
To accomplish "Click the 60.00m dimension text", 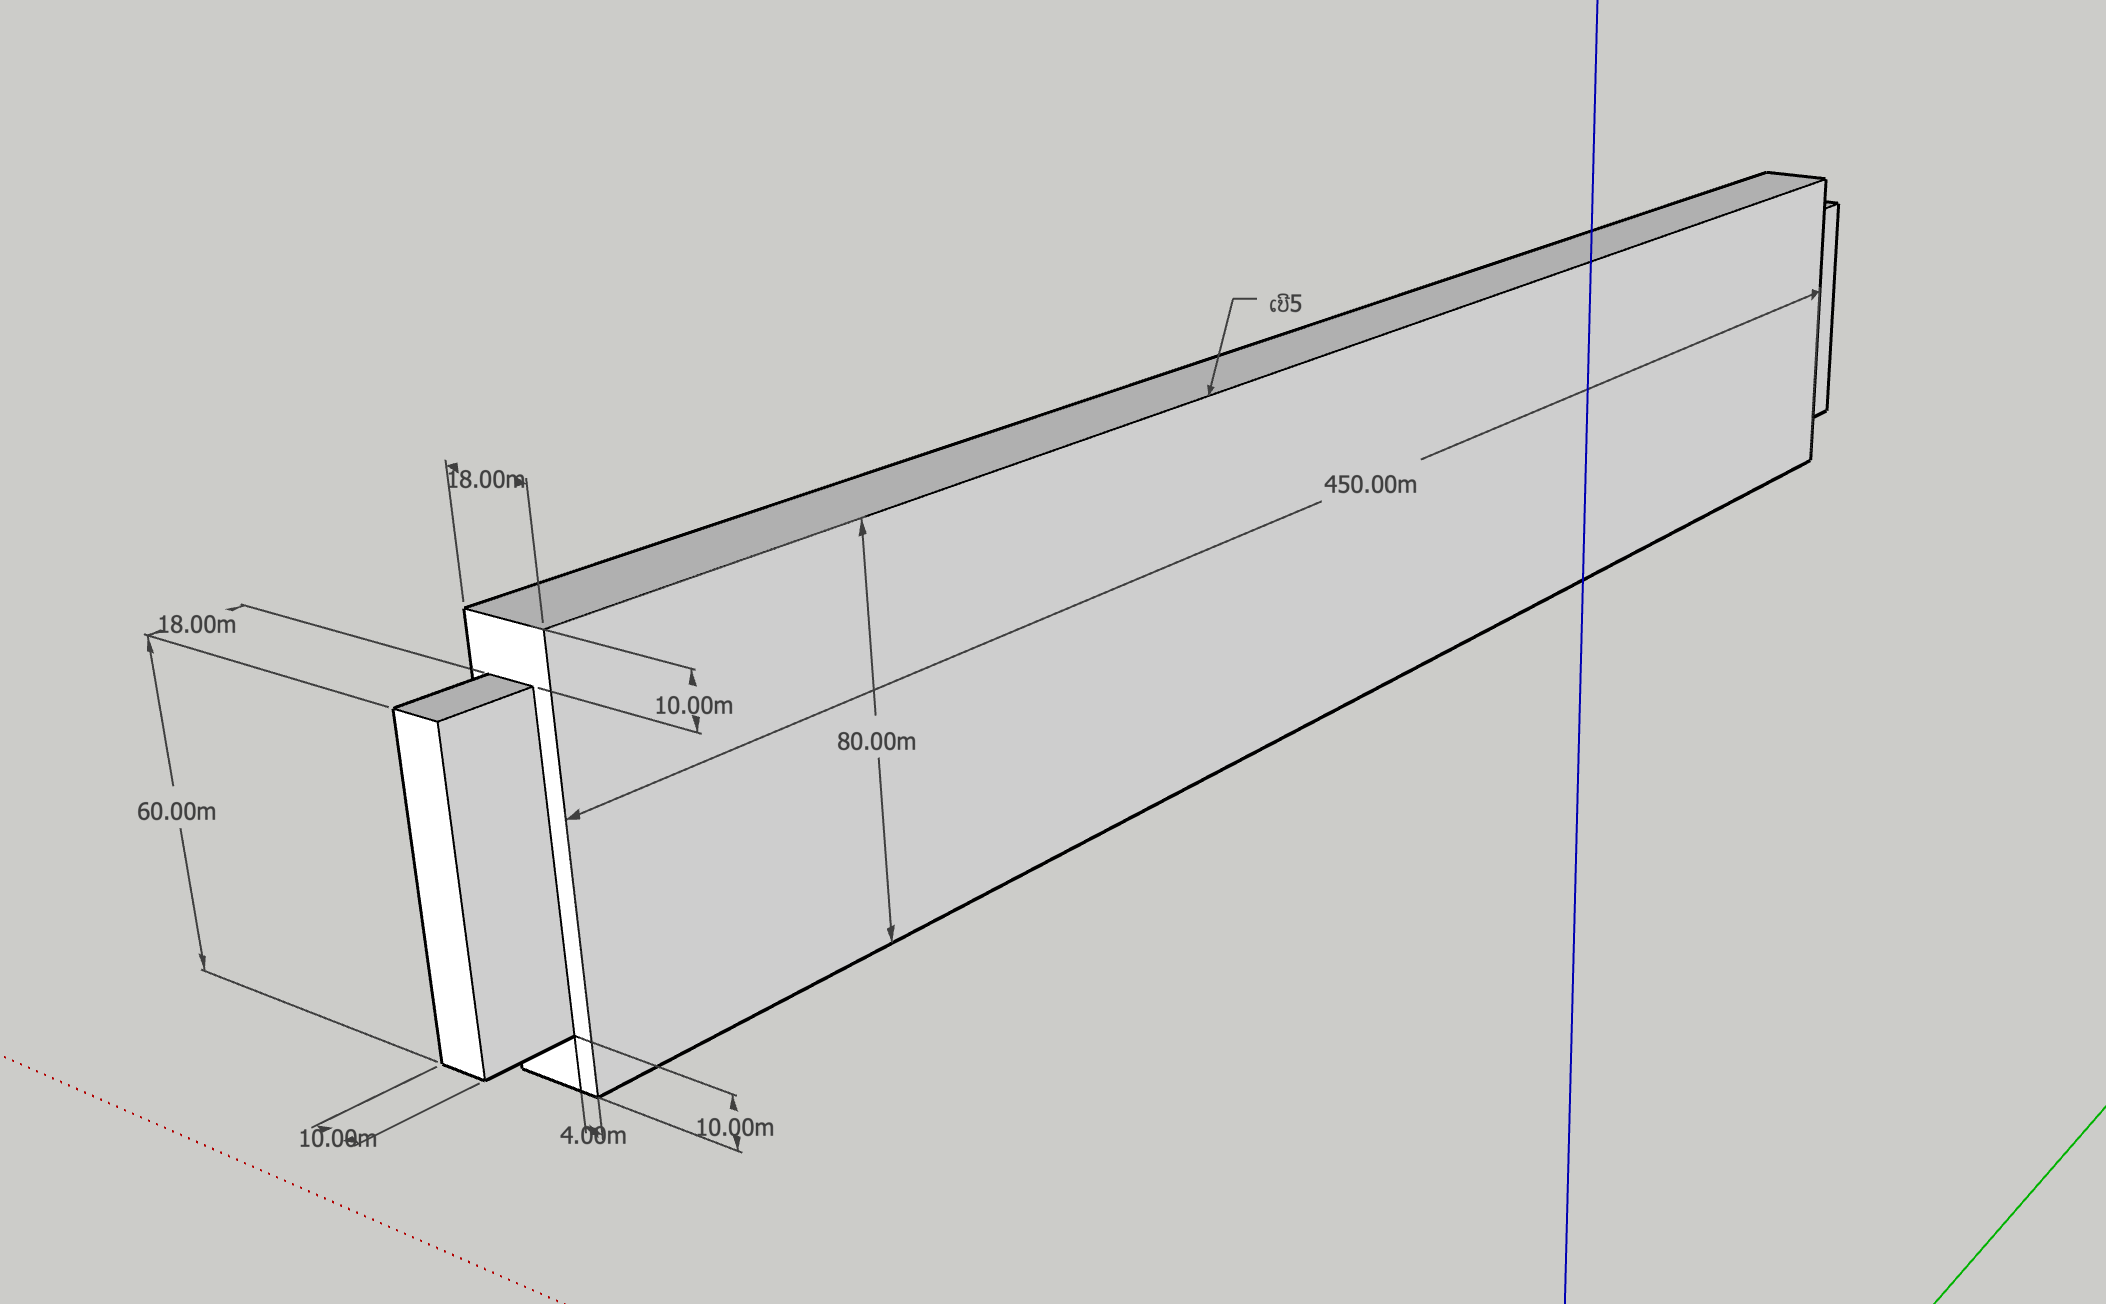I will (176, 812).
